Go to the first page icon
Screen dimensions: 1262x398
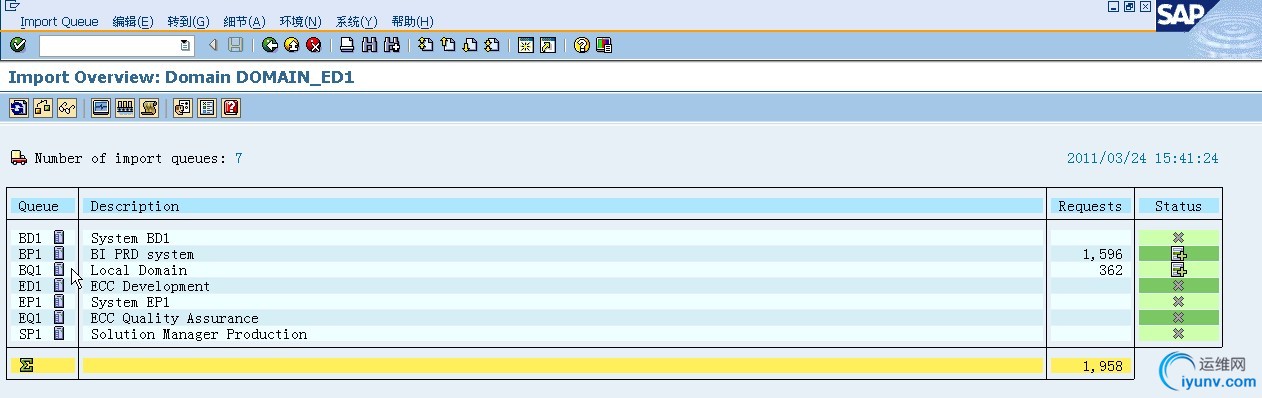425,45
